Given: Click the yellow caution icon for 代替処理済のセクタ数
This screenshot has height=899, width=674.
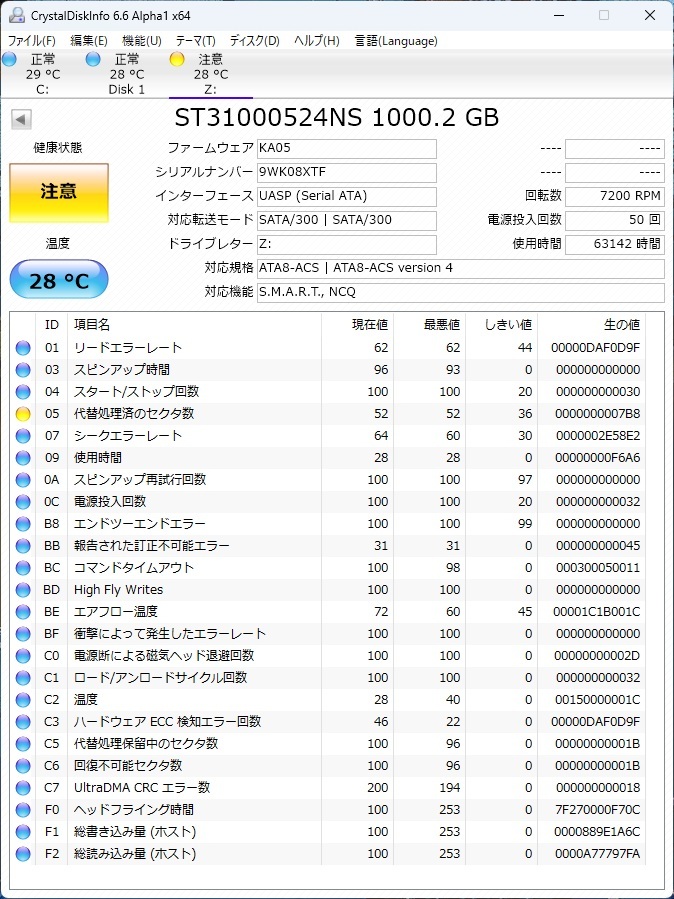Looking at the screenshot, I should pos(23,414).
